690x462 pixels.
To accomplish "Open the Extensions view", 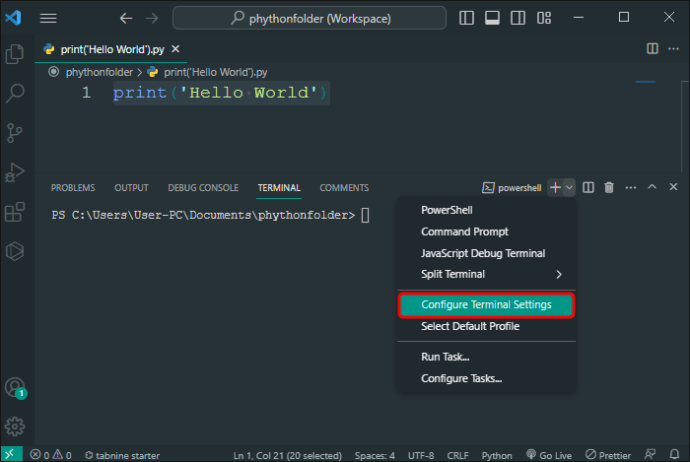I will [x=15, y=212].
